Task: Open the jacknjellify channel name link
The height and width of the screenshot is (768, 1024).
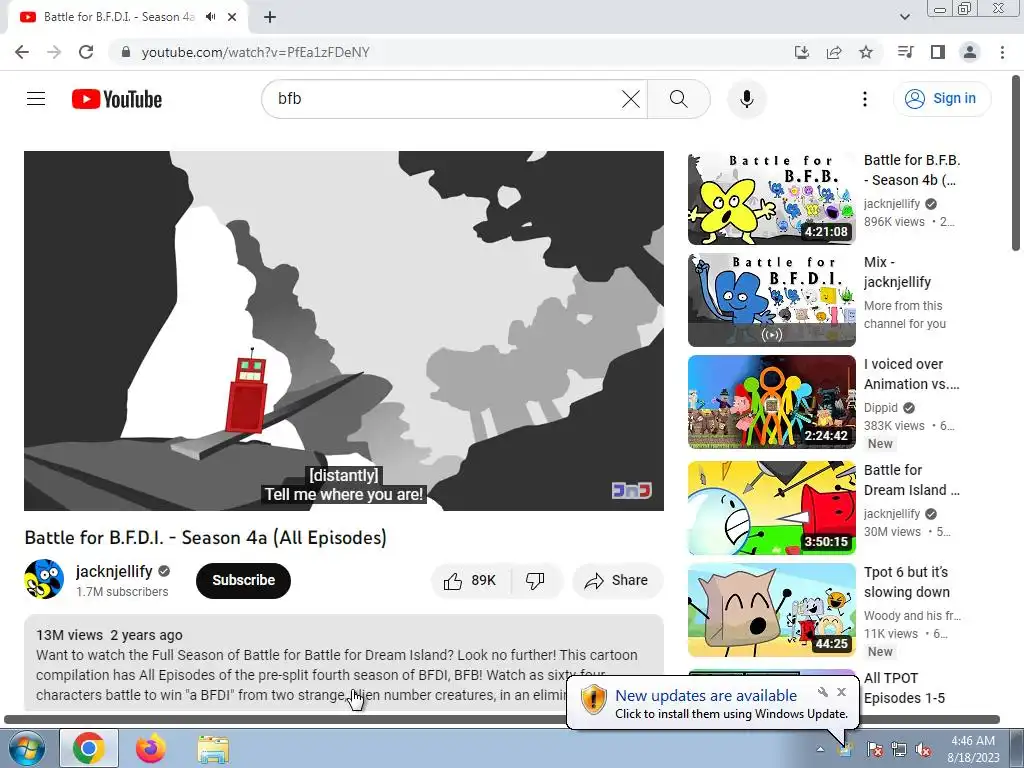Action: coord(114,571)
